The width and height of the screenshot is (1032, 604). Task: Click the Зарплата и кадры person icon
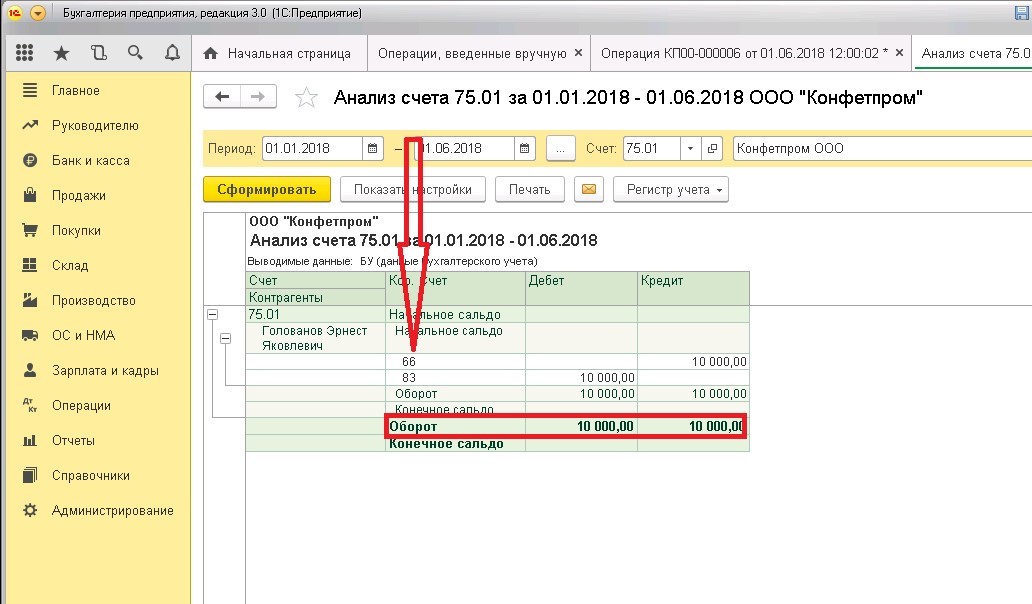(x=30, y=370)
